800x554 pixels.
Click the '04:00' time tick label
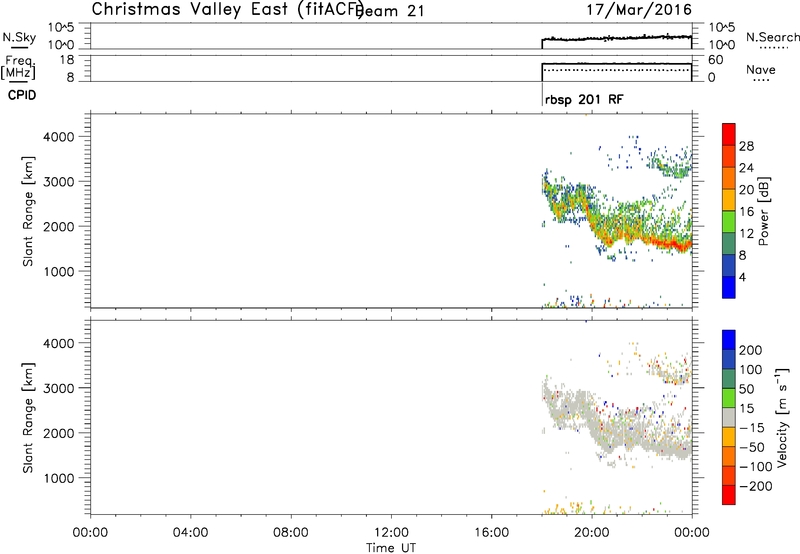click(190, 533)
